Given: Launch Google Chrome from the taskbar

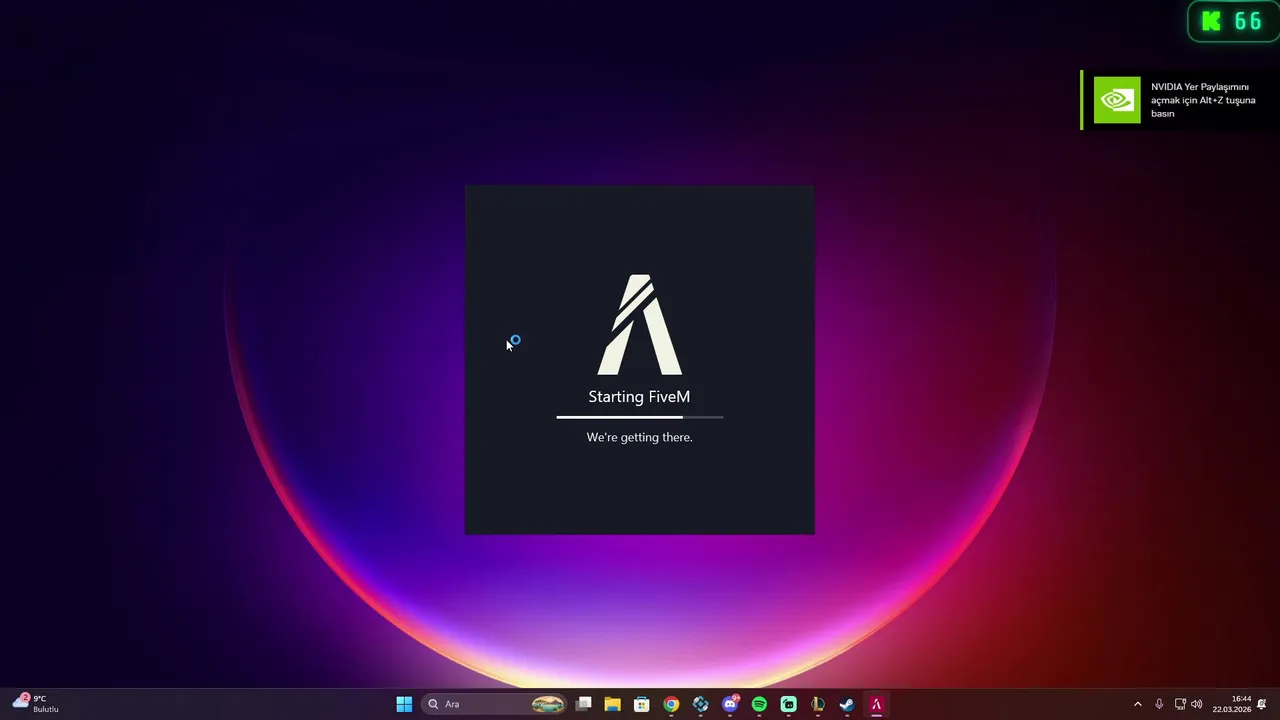Looking at the screenshot, I should click(x=671, y=704).
